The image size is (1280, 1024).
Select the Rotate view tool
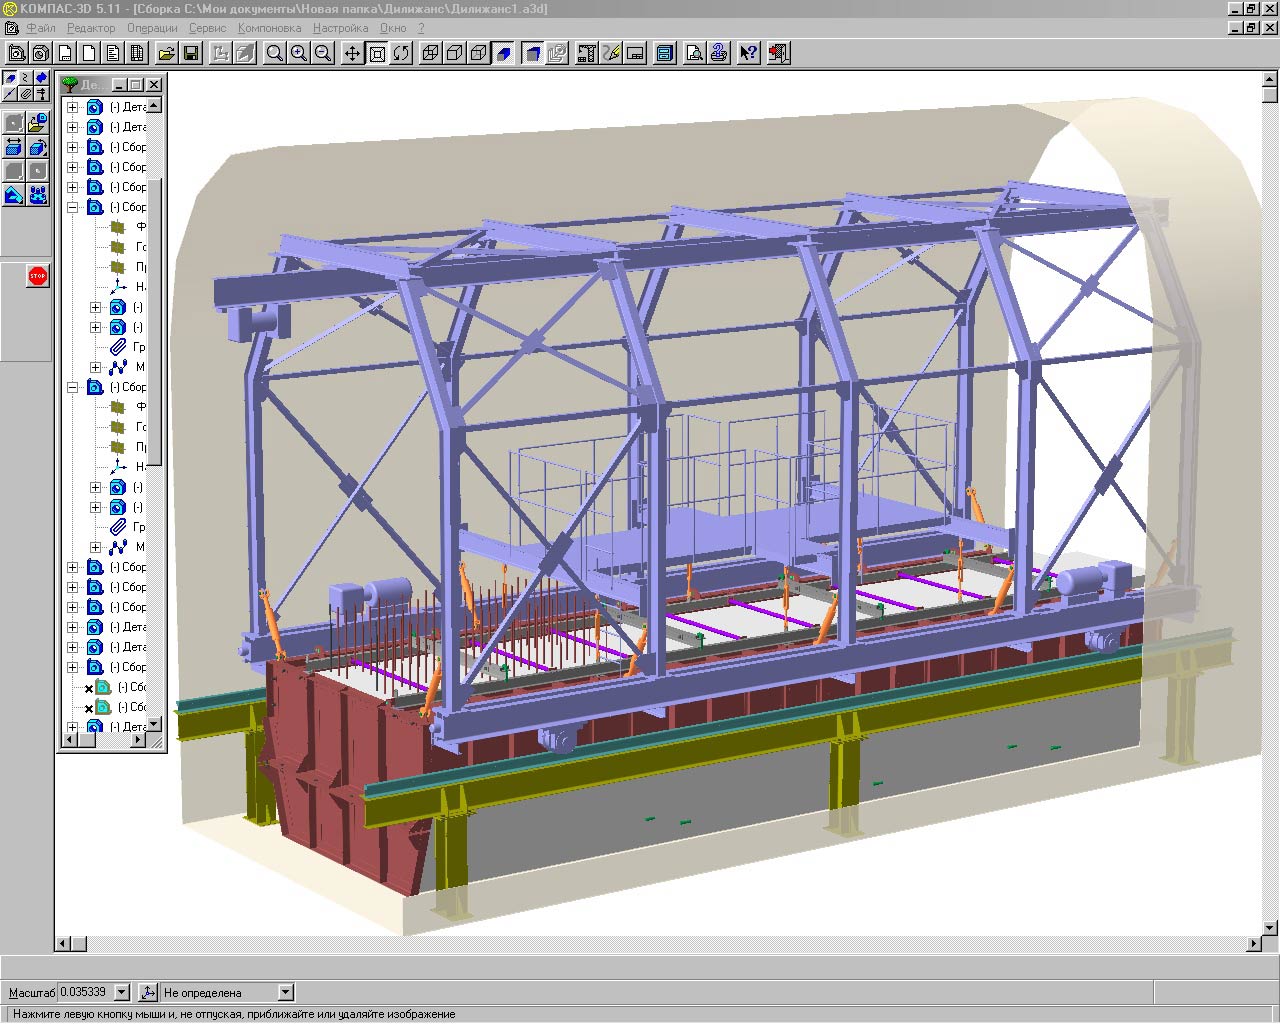(401, 53)
